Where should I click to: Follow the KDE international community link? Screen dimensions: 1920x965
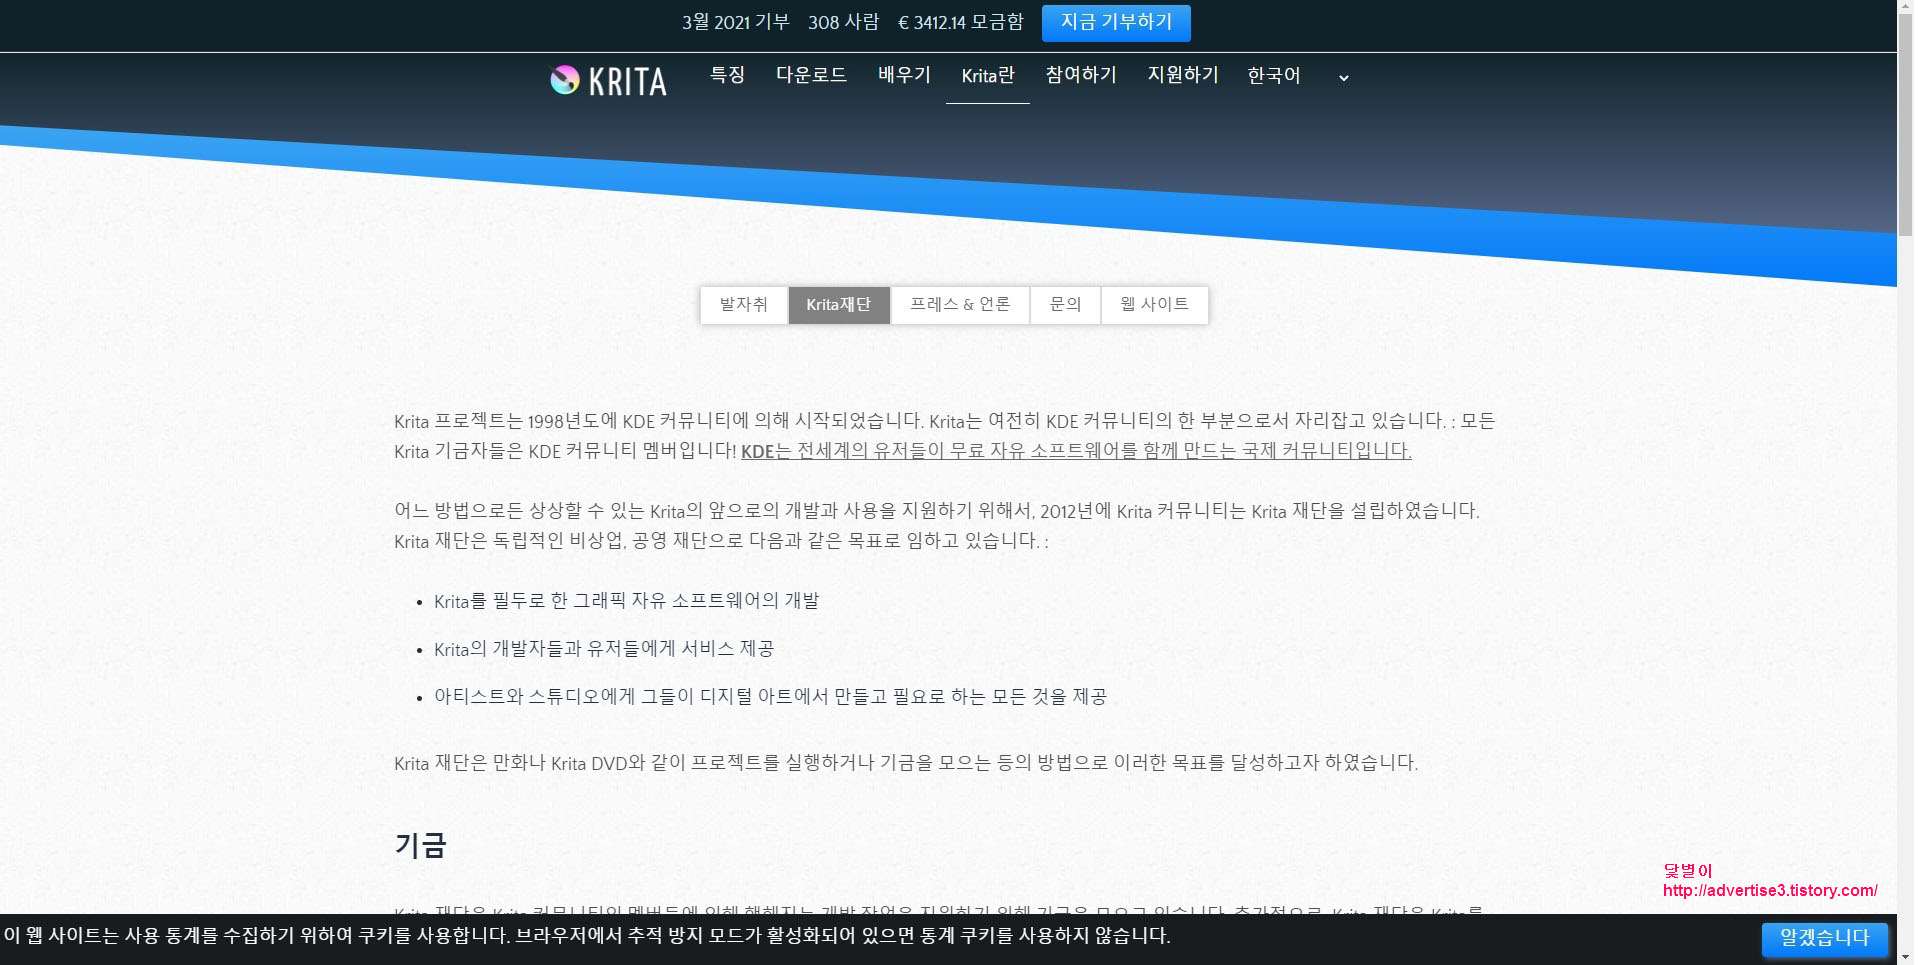click(x=1076, y=451)
